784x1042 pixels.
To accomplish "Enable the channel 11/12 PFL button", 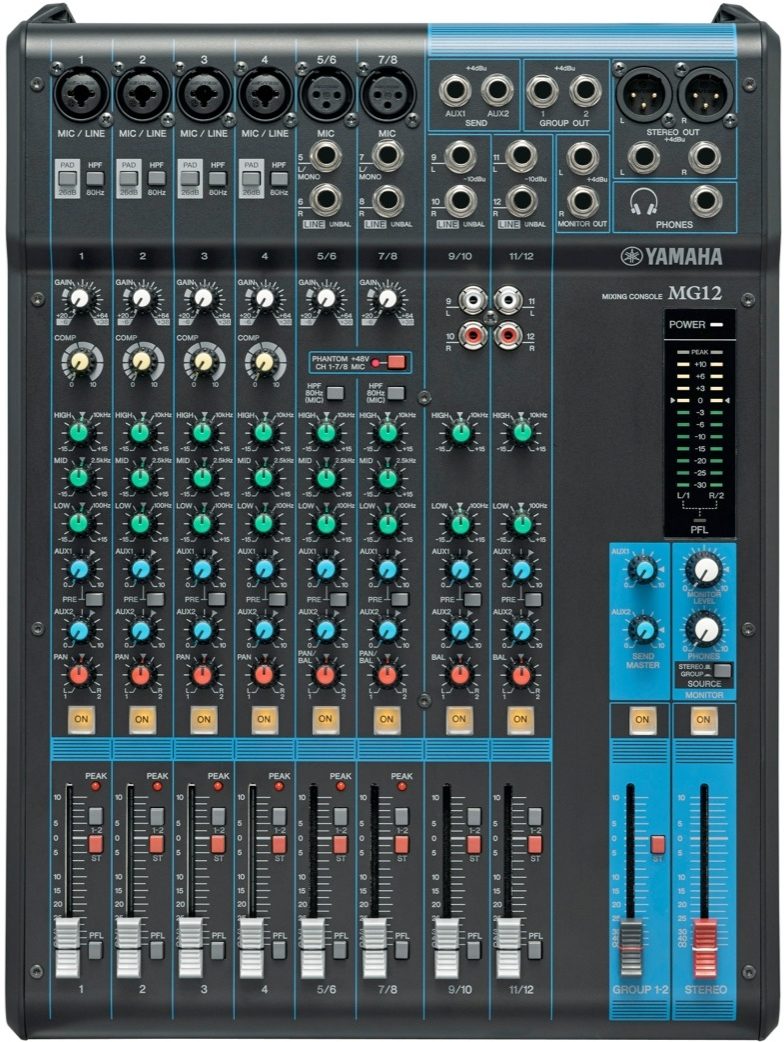I will pos(535,950).
